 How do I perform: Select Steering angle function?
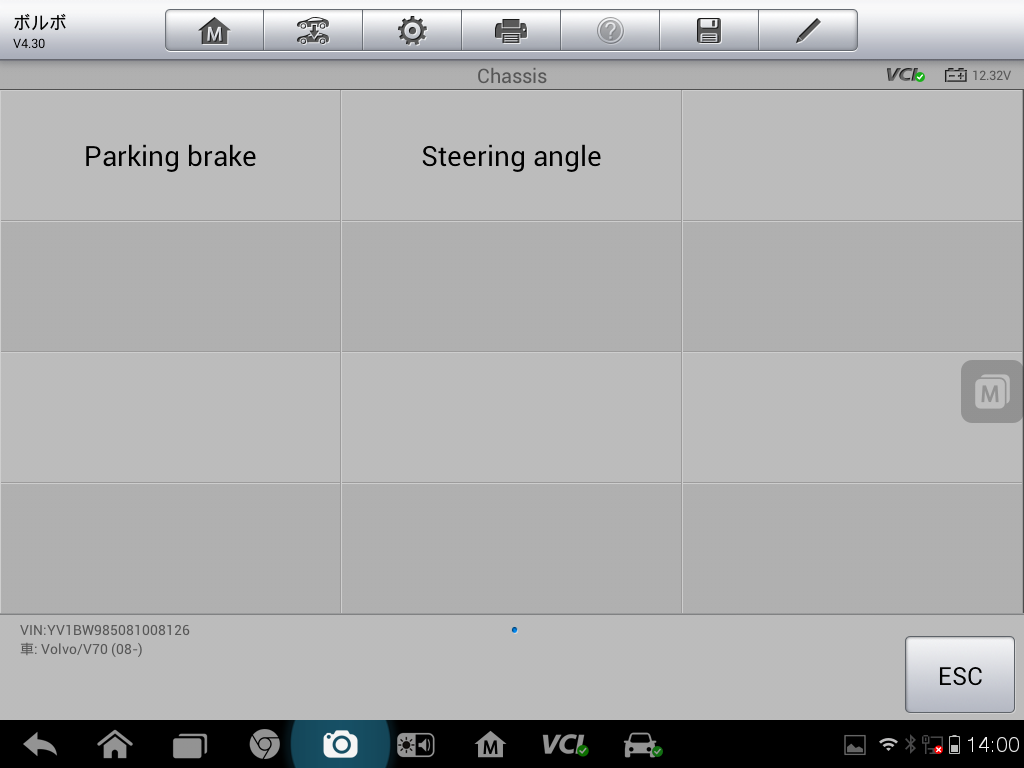[511, 155]
